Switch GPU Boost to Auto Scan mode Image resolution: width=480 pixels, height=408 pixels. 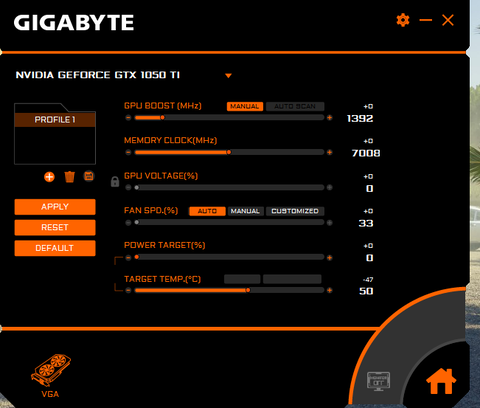point(295,106)
